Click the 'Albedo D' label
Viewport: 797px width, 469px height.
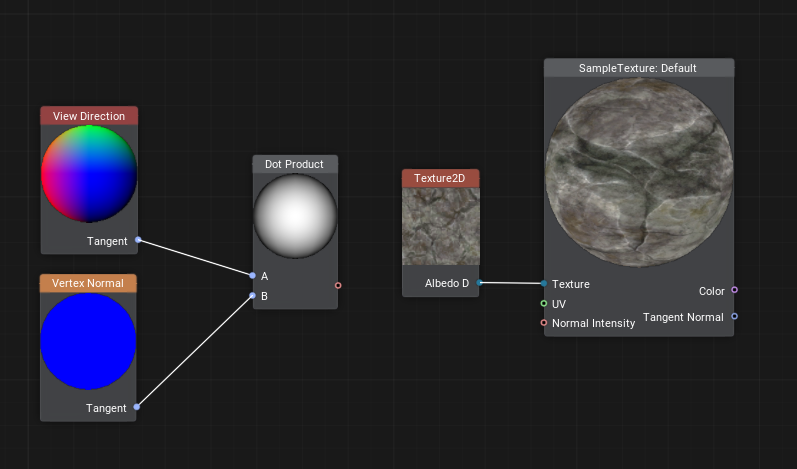coord(447,283)
